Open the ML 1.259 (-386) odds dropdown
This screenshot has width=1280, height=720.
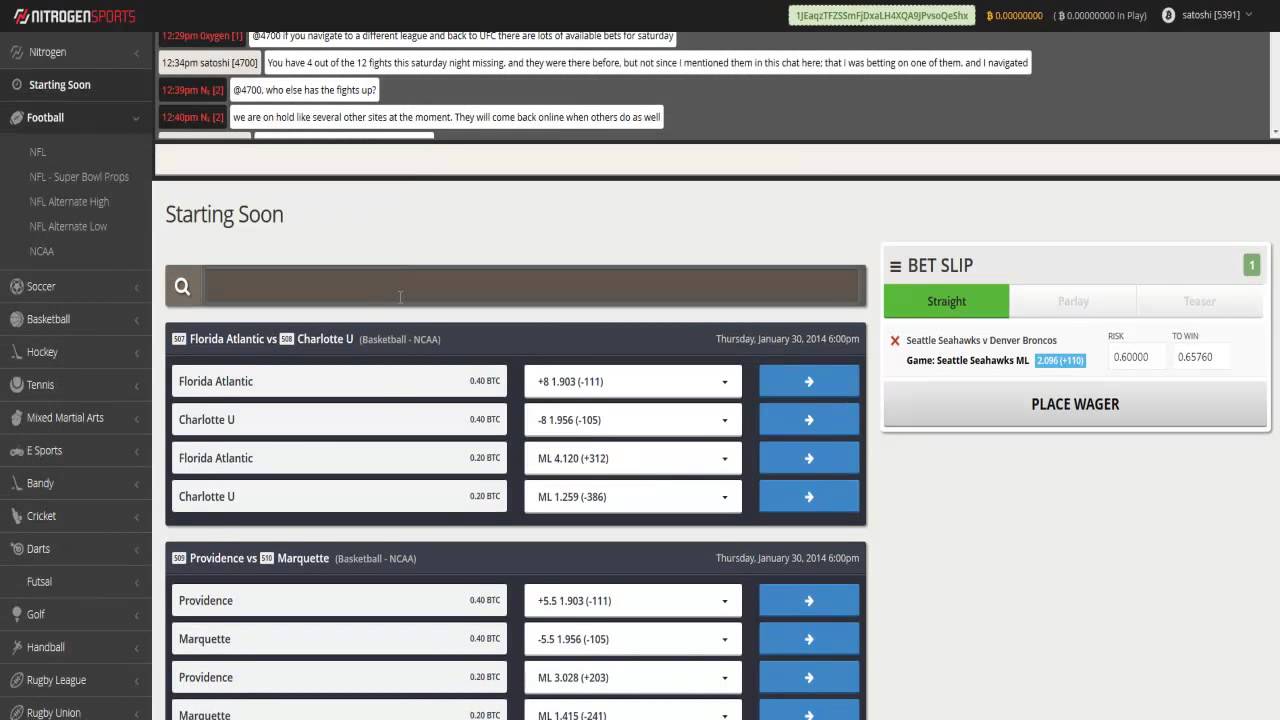(x=633, y=497)
